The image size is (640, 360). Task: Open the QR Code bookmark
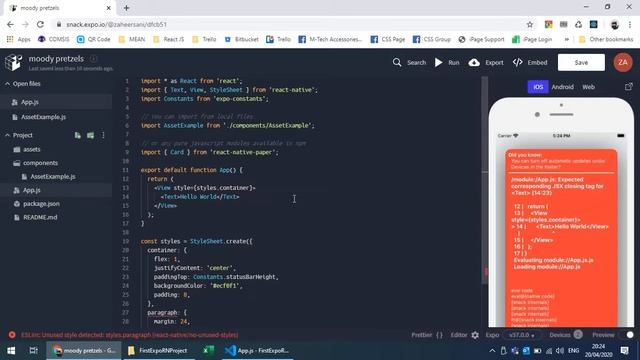coord(93,39)
